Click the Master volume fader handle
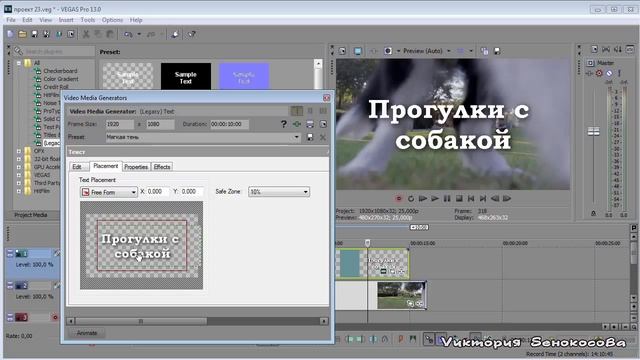 point(593,131)
